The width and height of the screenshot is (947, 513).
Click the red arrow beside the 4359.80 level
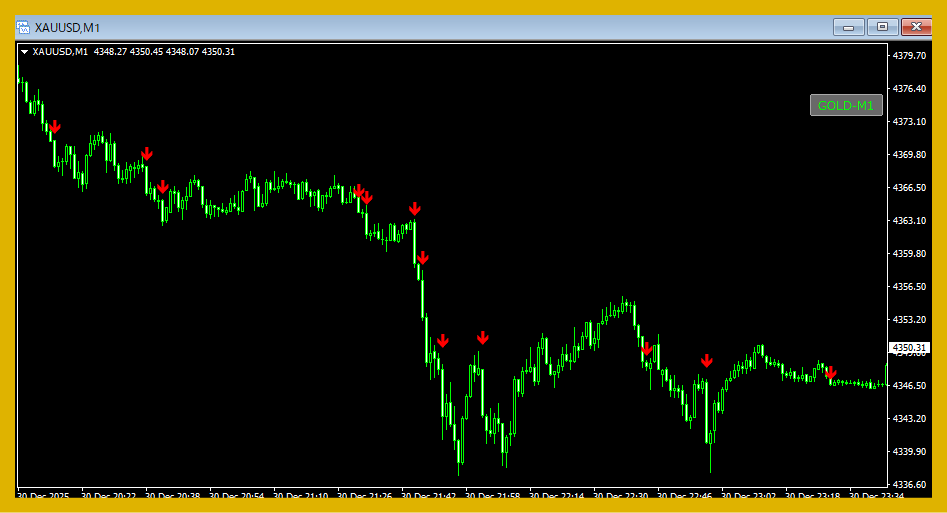(422, 258)
